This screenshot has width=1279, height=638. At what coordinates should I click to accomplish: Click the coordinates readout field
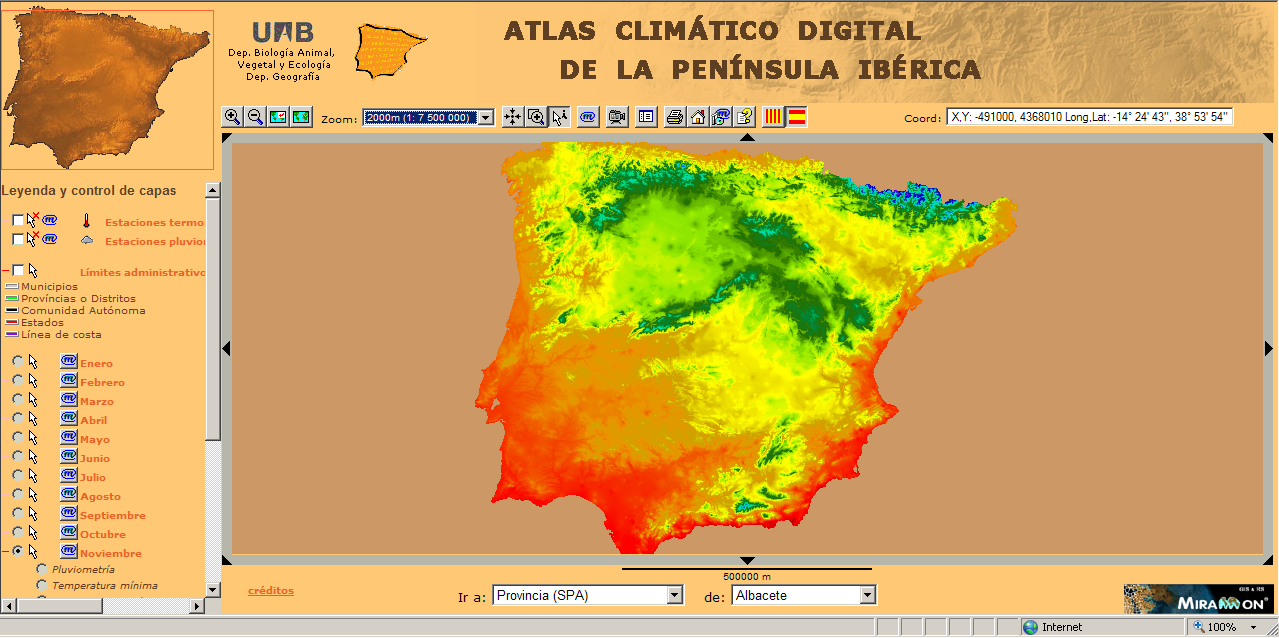(1090, 117)
